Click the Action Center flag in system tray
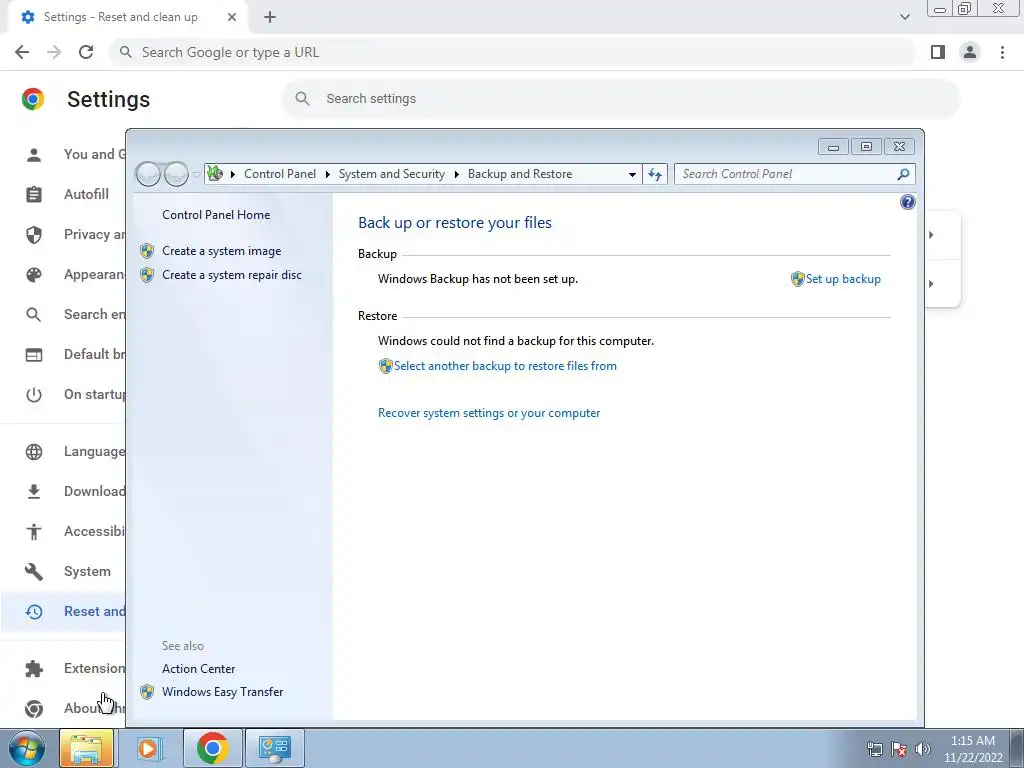This screenshot has height=768, width=1024. click(x=899, y=749)
